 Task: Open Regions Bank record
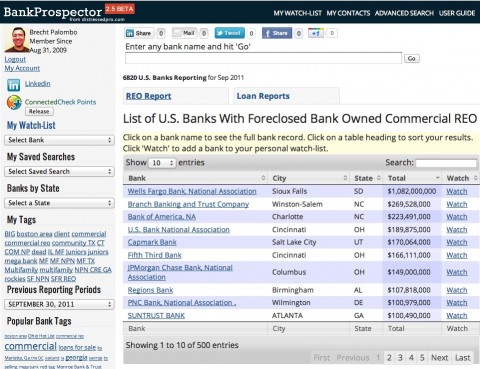tap(150, 290)
